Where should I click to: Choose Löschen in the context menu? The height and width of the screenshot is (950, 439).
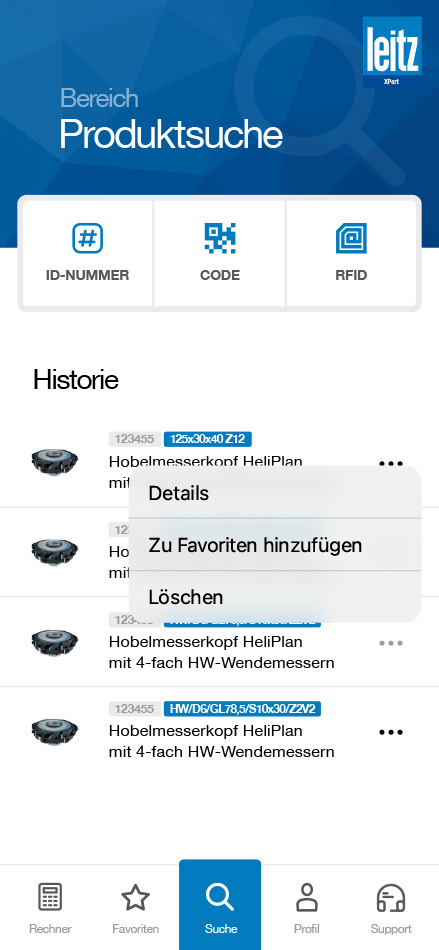click(275, 597)
